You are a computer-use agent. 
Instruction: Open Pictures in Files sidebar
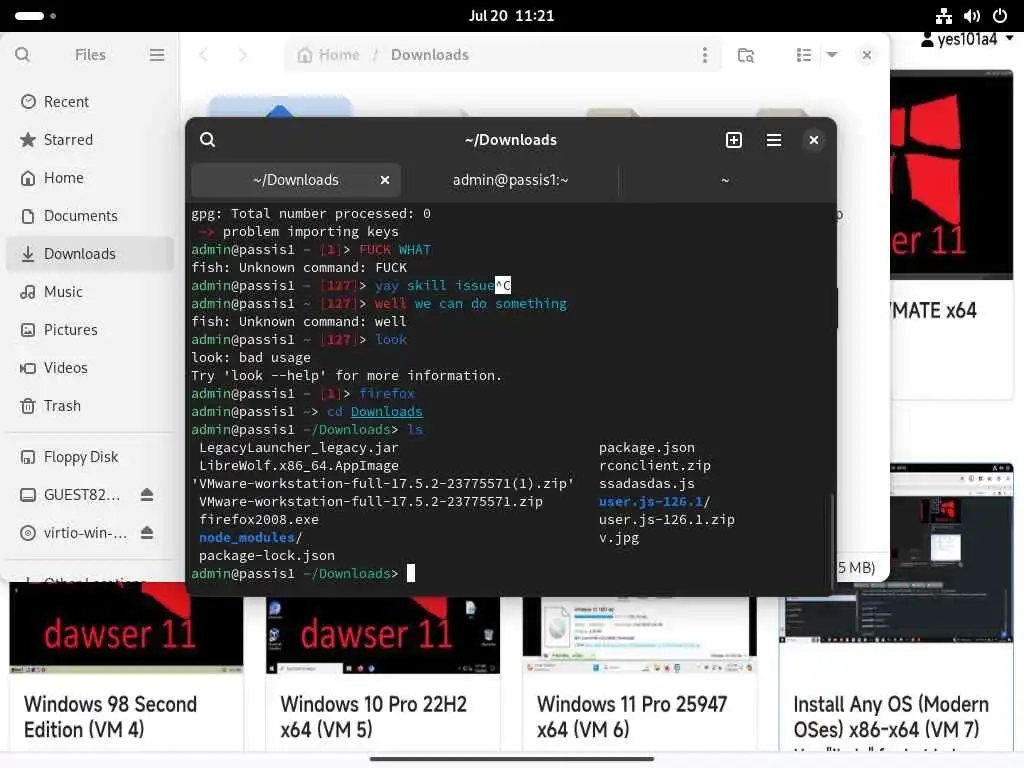pos(90,330)
